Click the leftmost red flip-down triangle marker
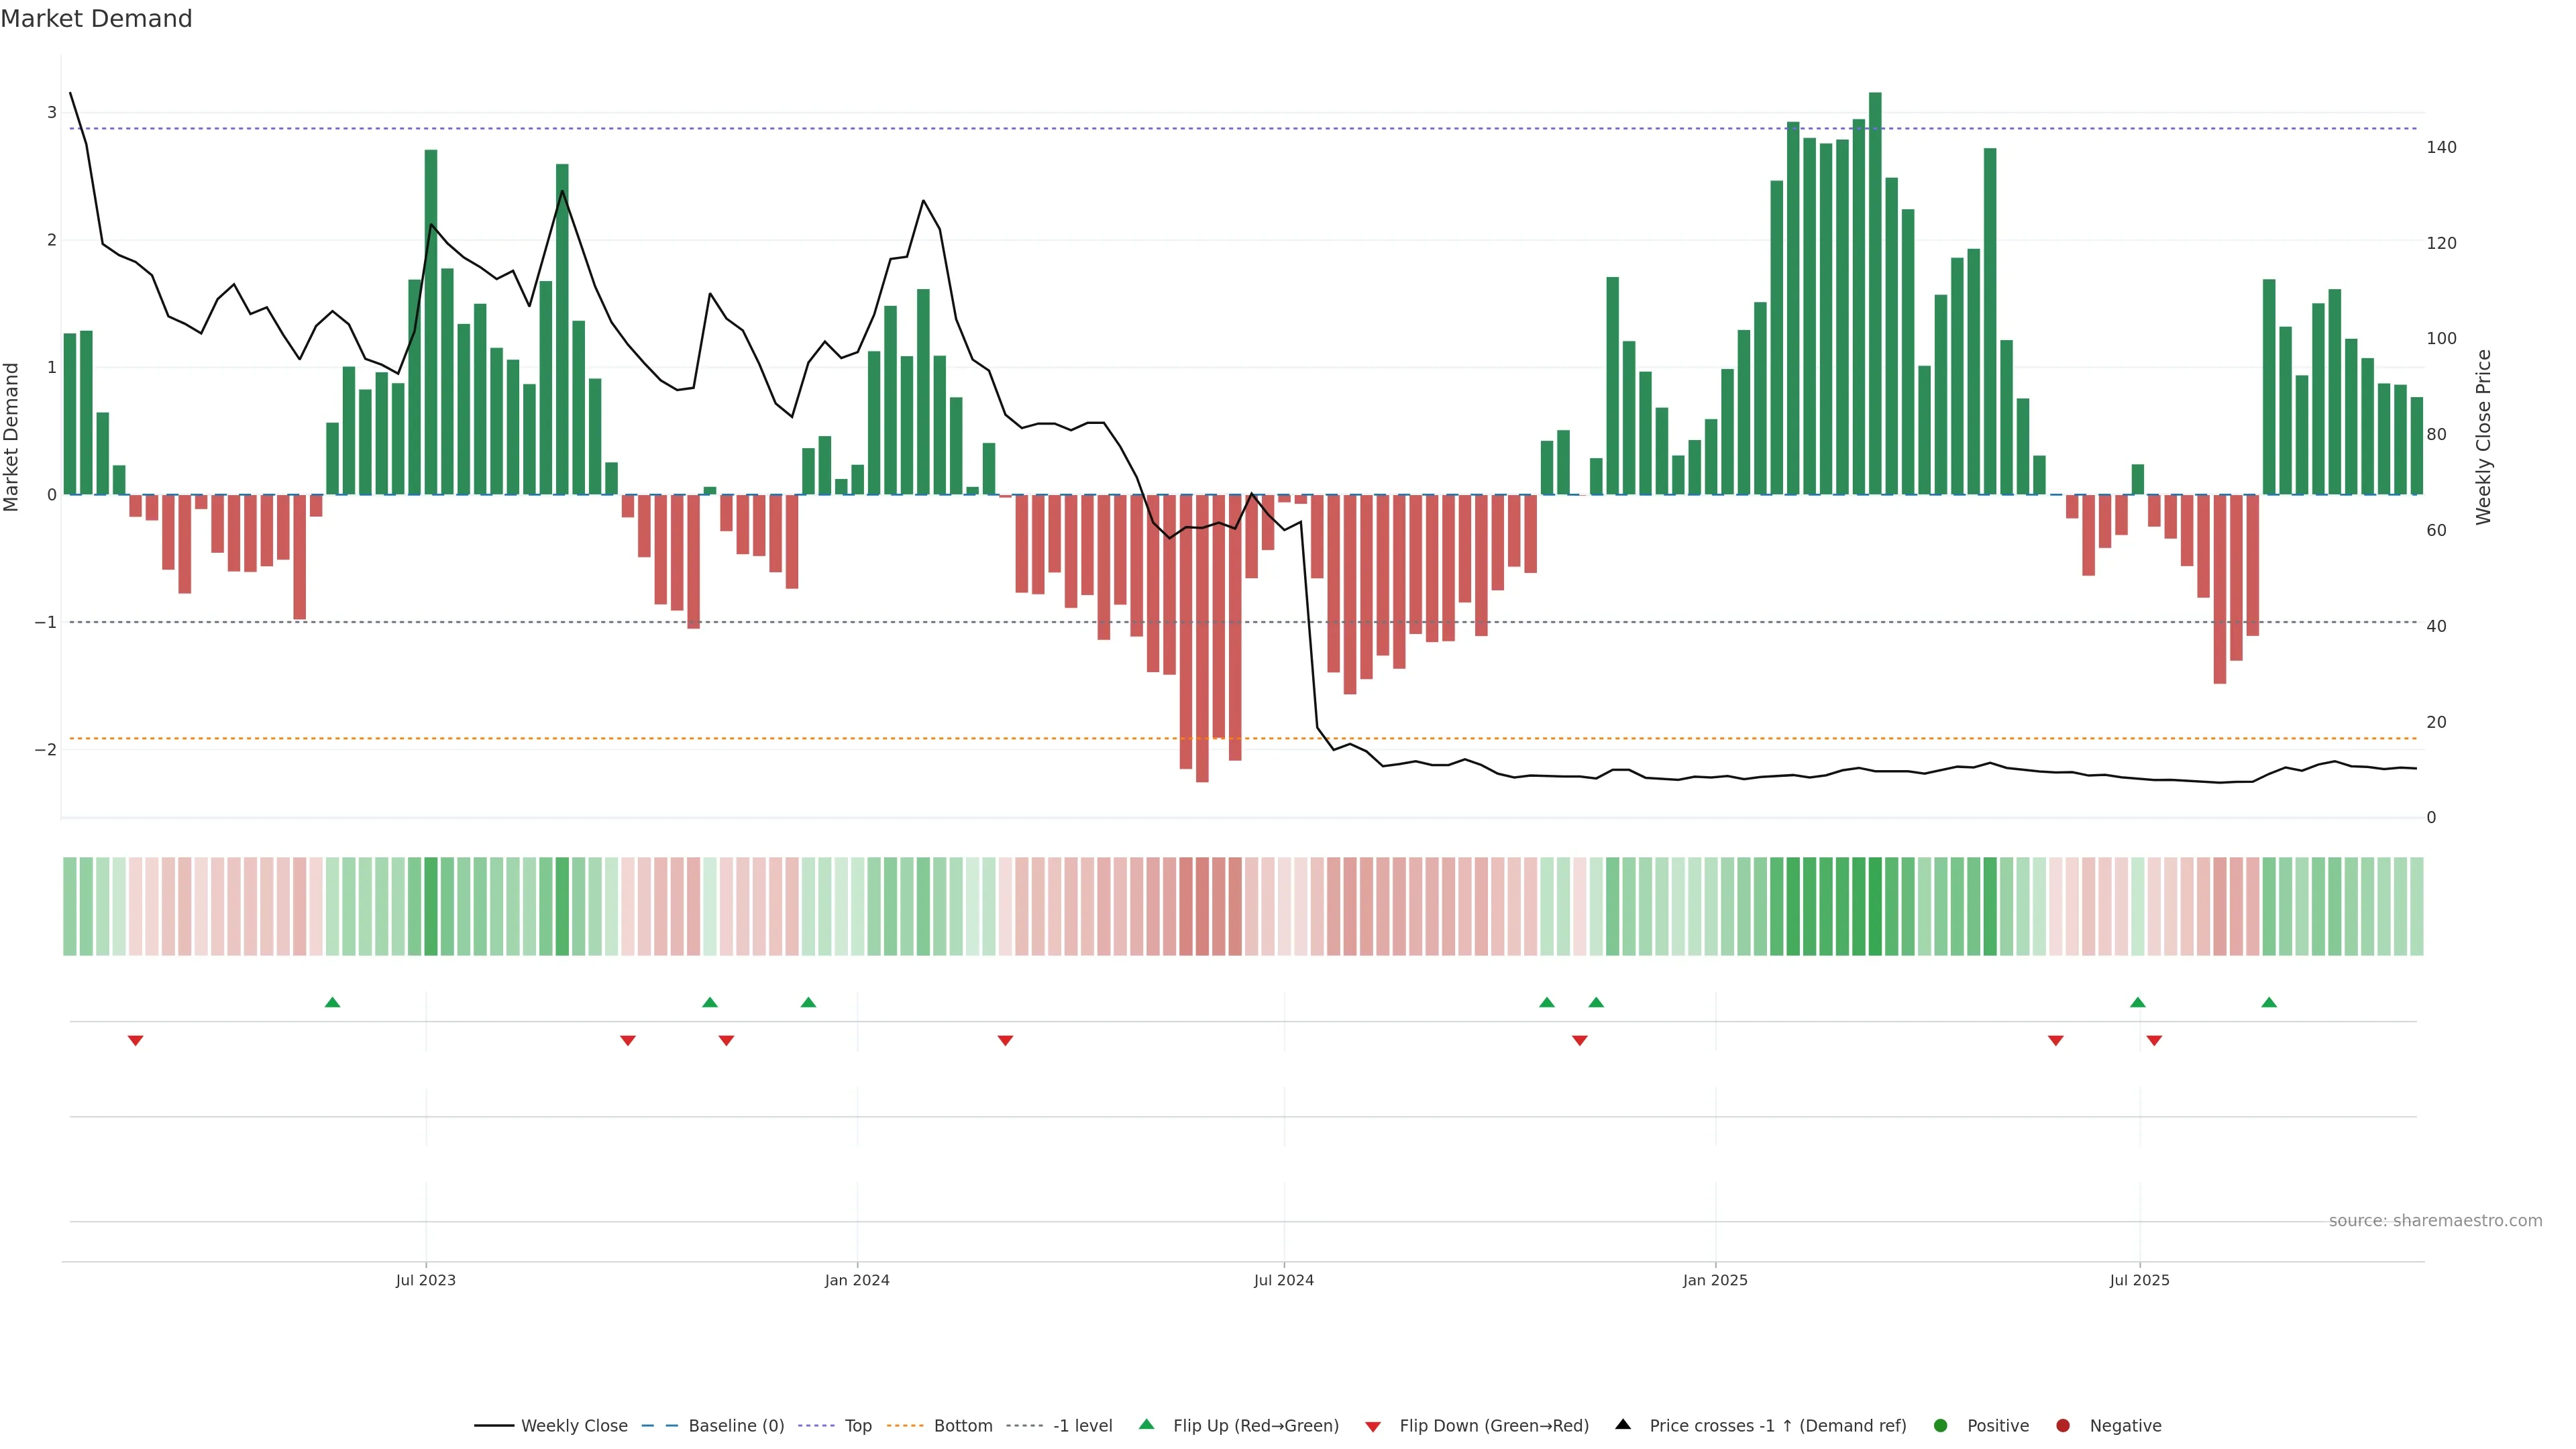The image size is (2576, 1449). tap(136, 1041)
